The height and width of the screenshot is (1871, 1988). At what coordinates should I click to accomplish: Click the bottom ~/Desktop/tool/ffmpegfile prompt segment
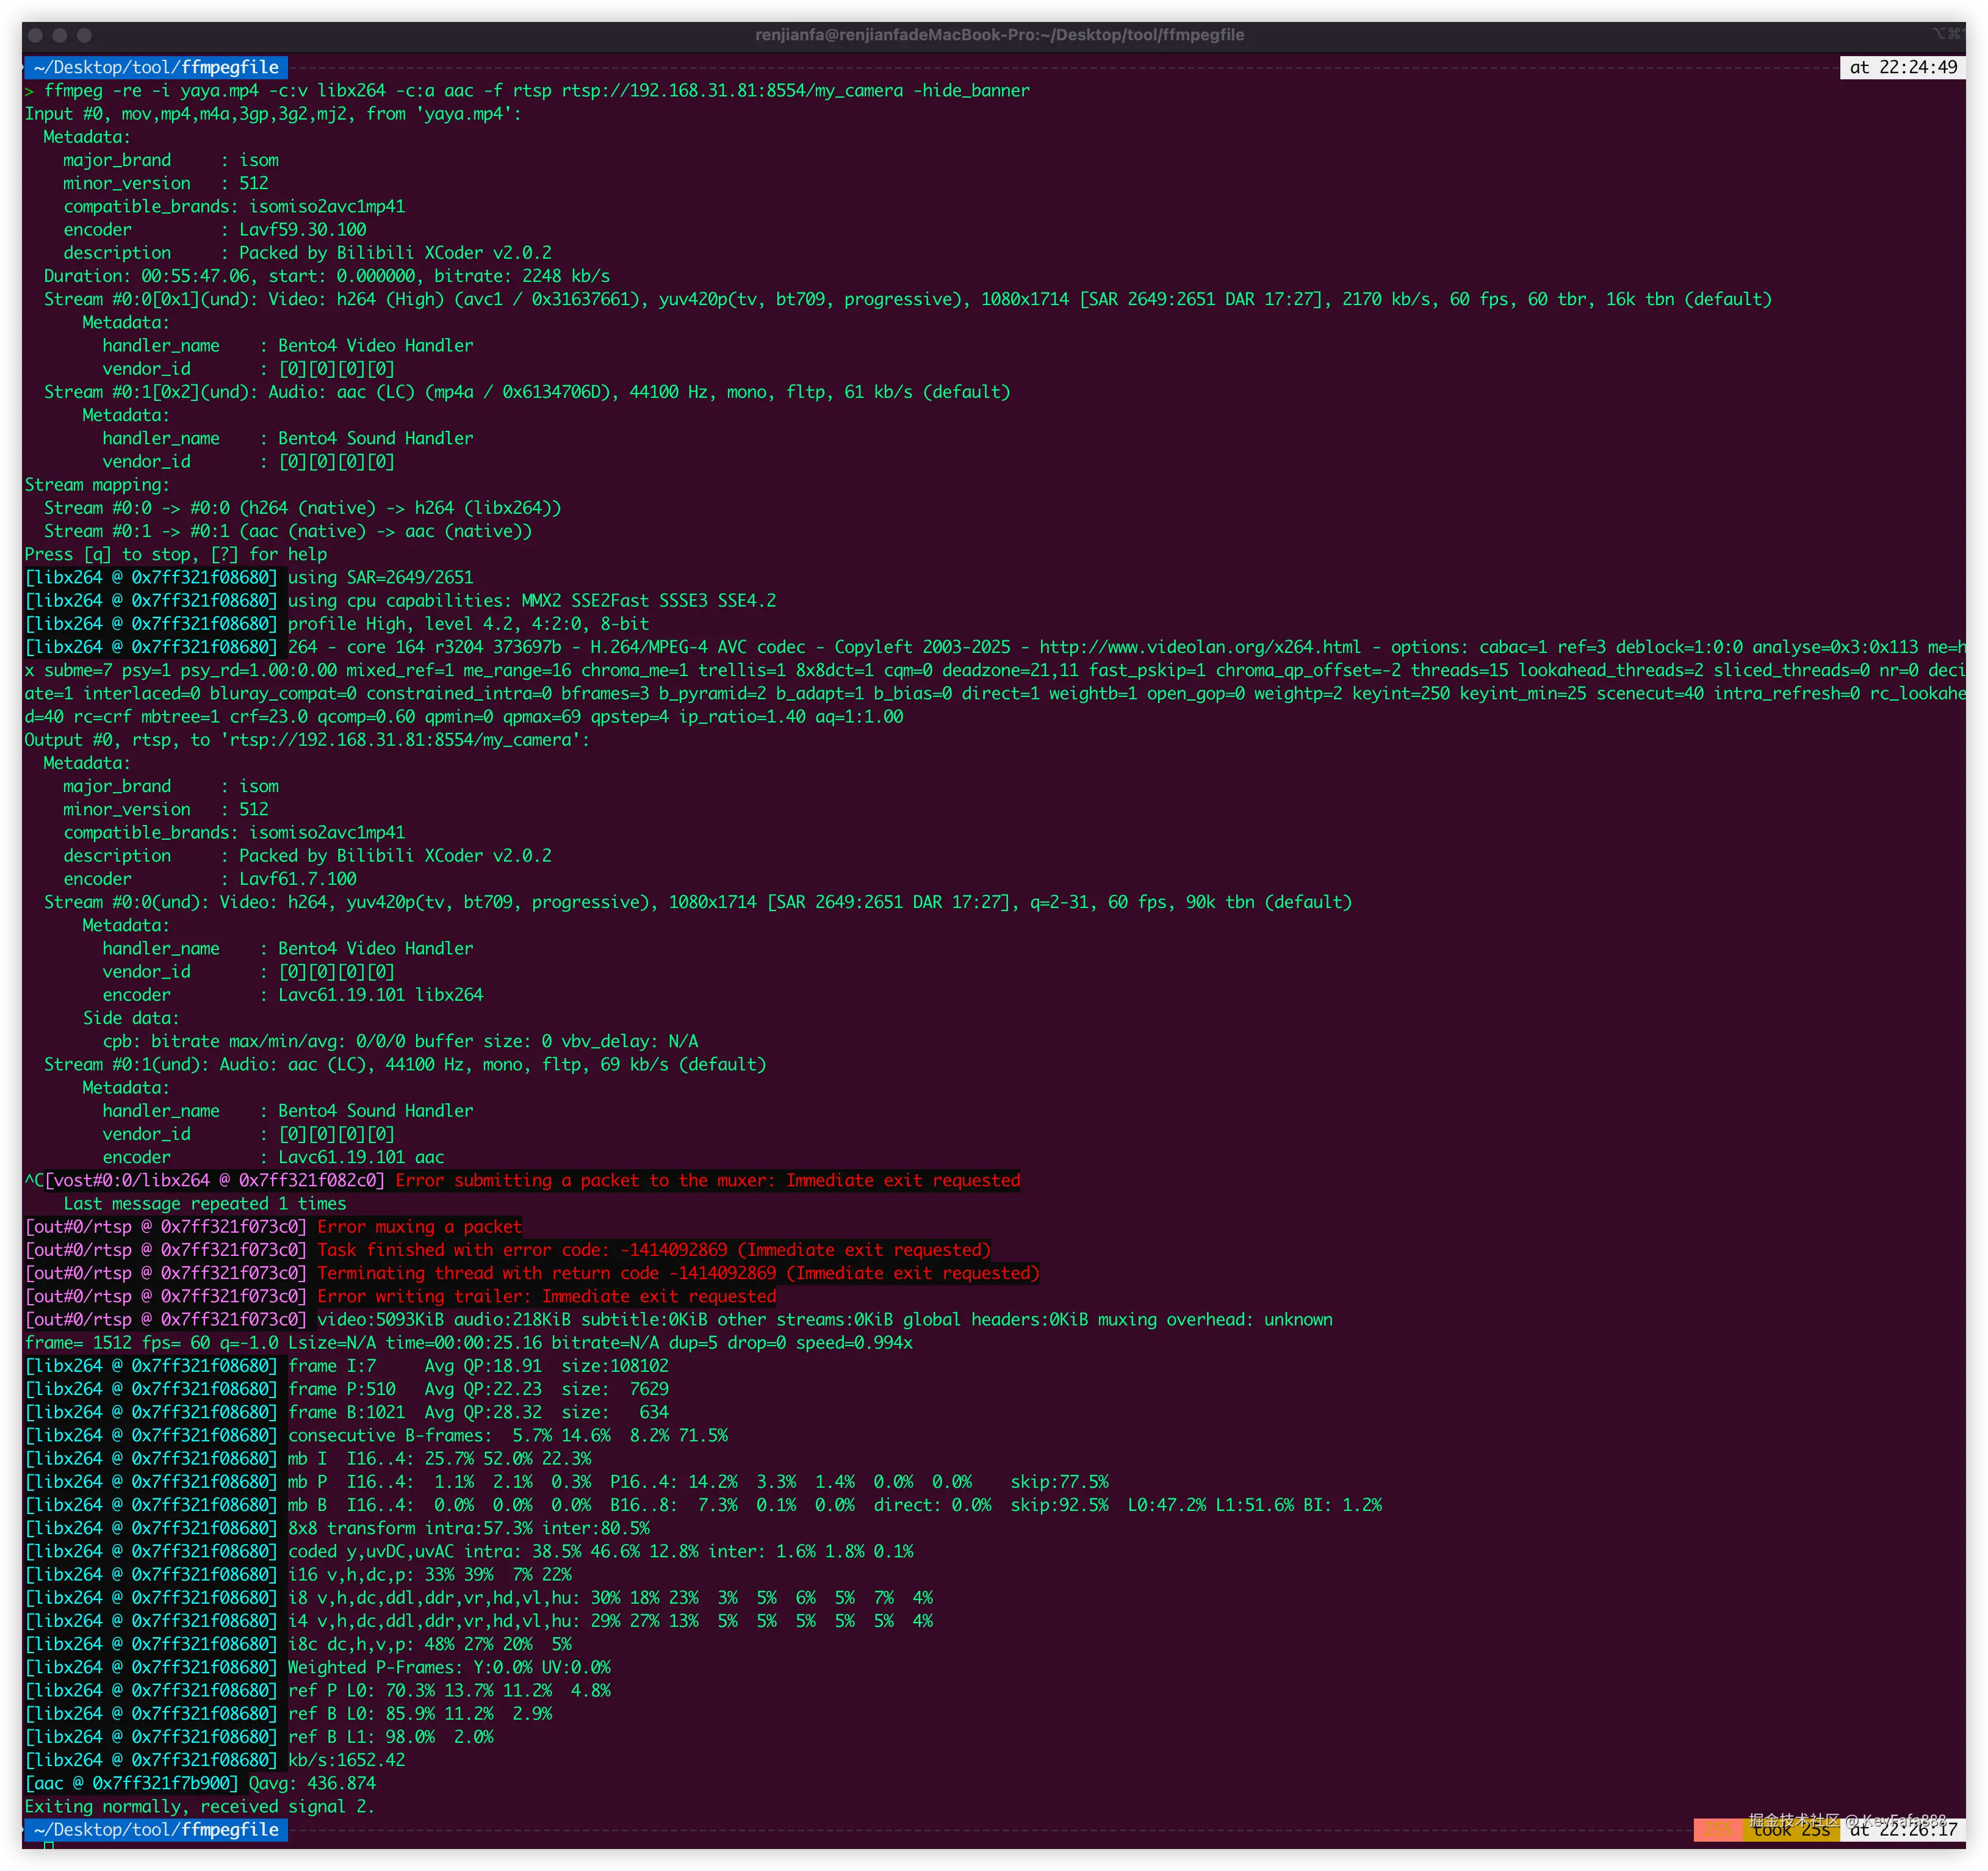tap(155, 1829)
